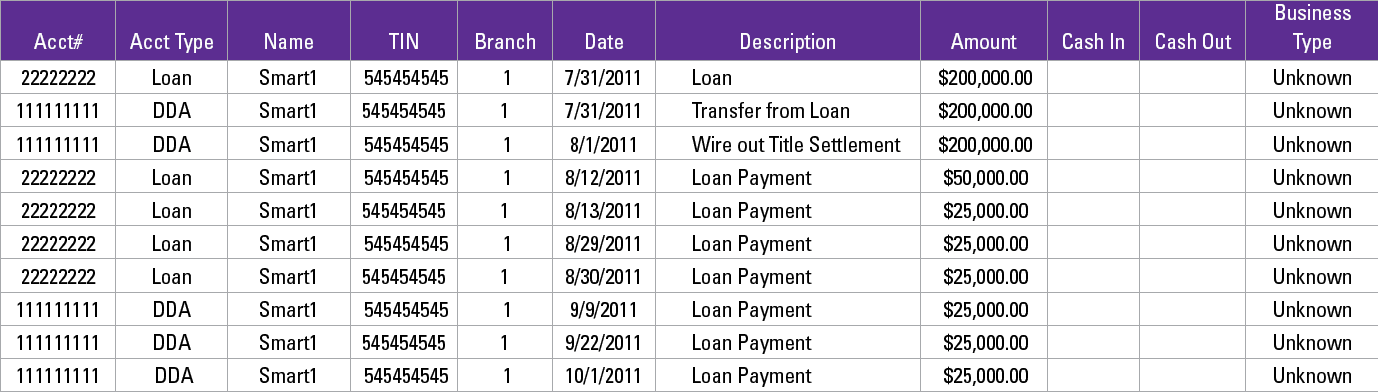
Task: Click the 8/29/2011 date cell
Action: [604, 244]
